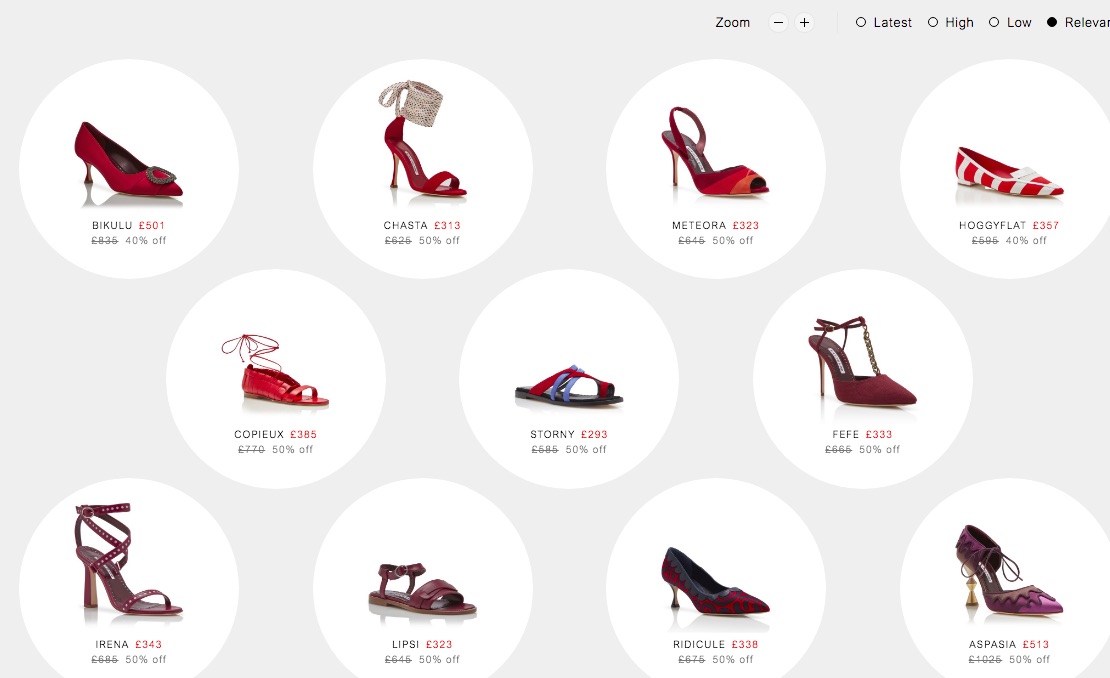Click the crossed-out £665 original price
1110x678 pixels.
click(x=838, y=449)
